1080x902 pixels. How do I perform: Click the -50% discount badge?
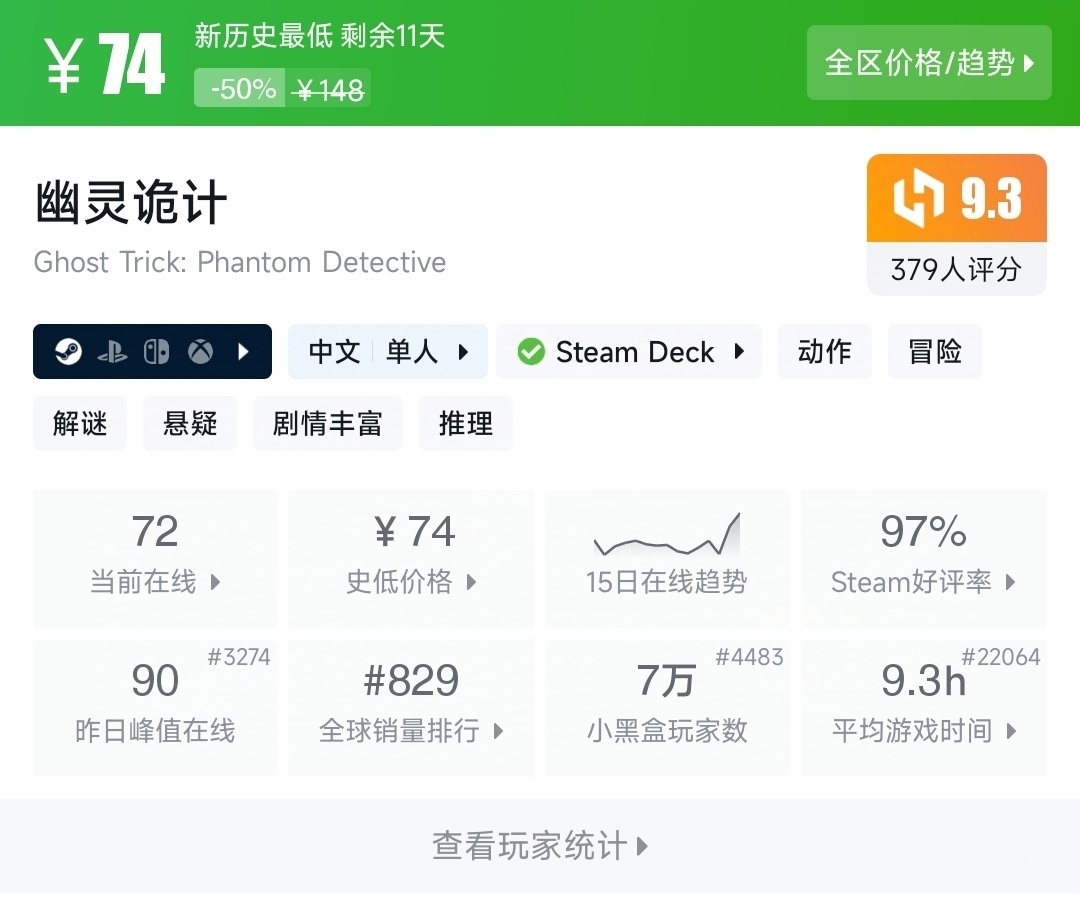(x=240, y=88)
